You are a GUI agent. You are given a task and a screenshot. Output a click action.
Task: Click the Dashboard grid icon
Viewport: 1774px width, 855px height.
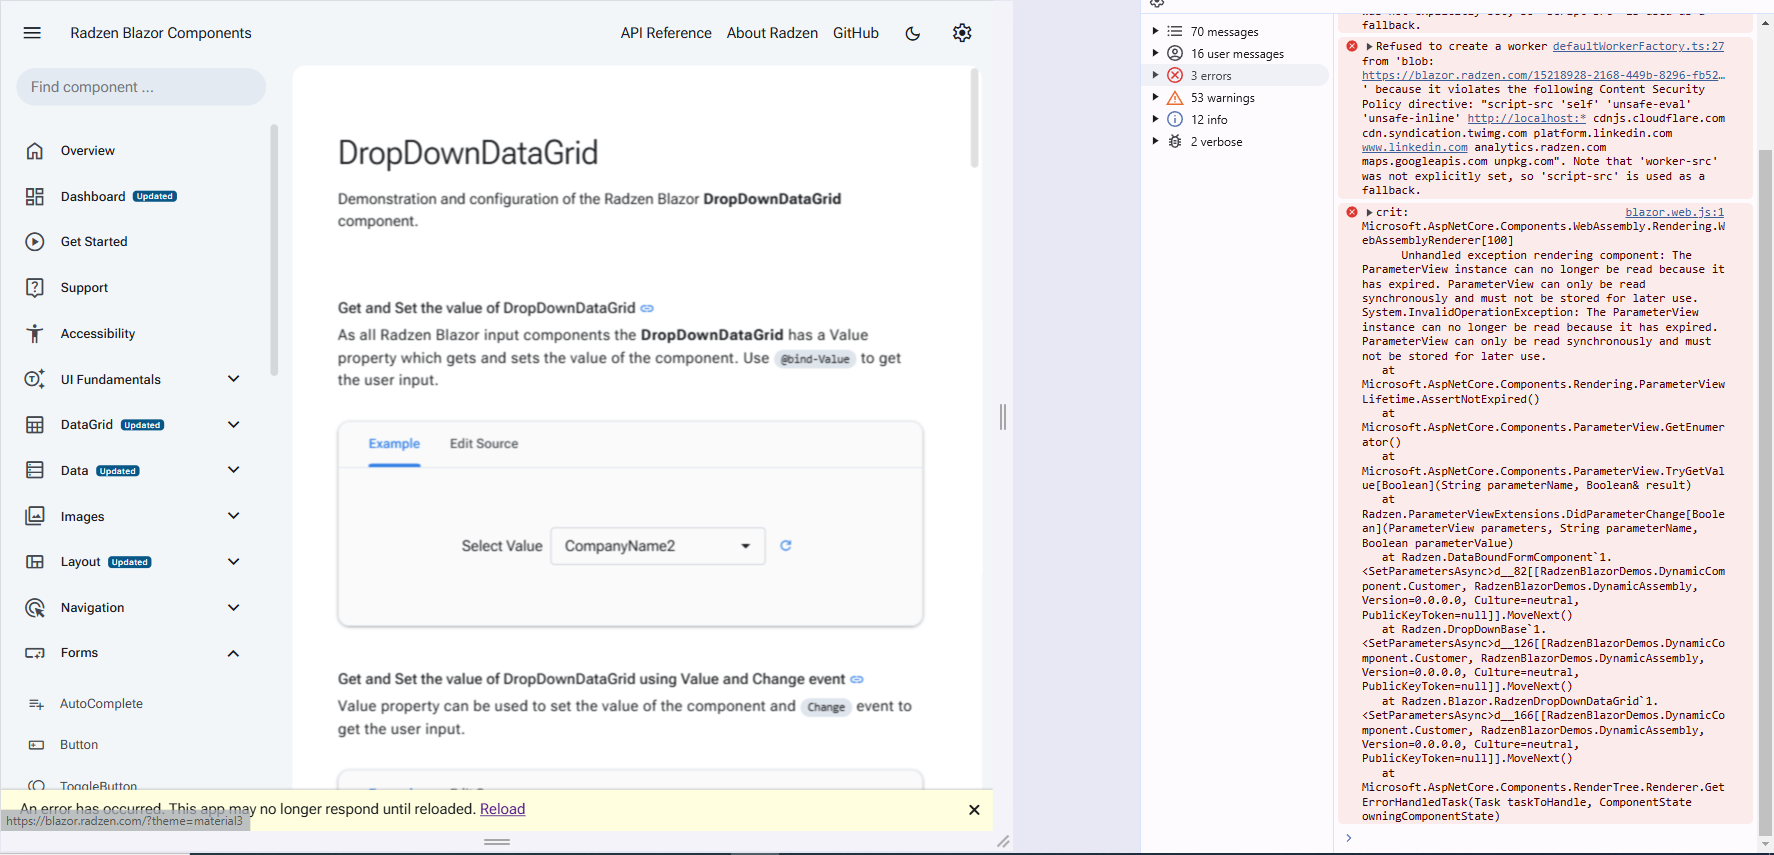click(35, 197)
